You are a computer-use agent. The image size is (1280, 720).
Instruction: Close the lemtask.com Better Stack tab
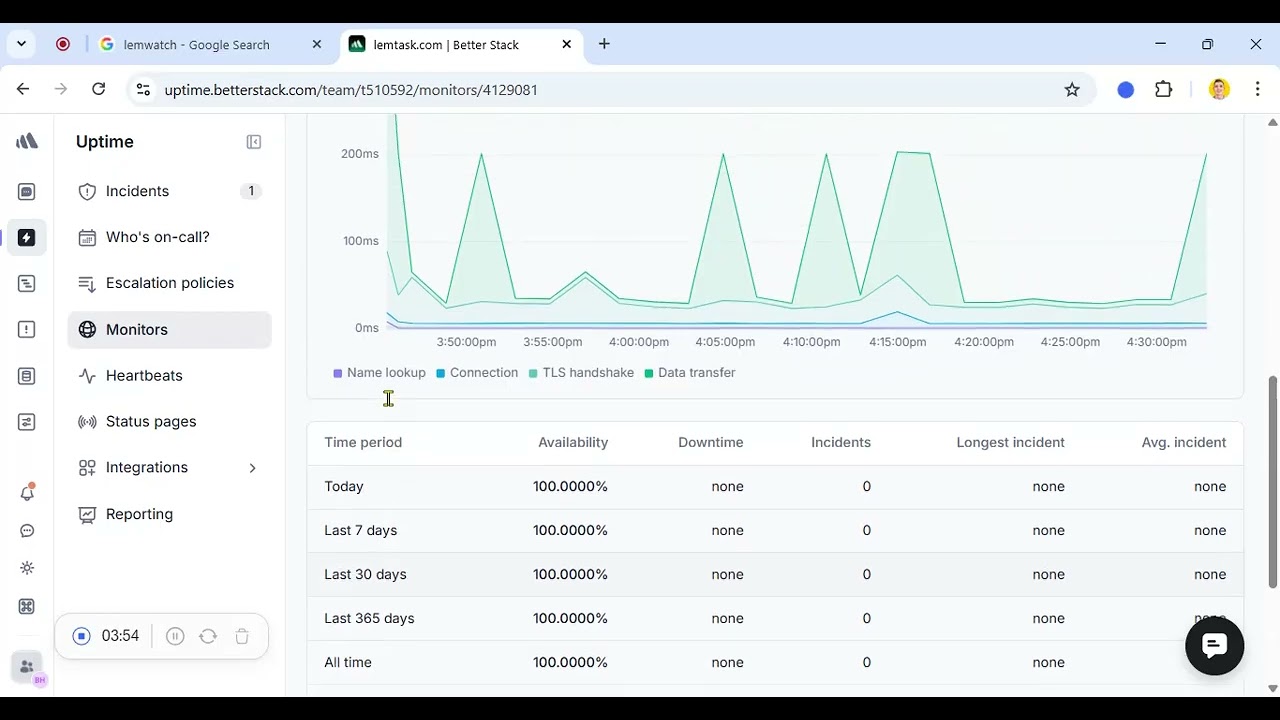(x=567, y=45)
